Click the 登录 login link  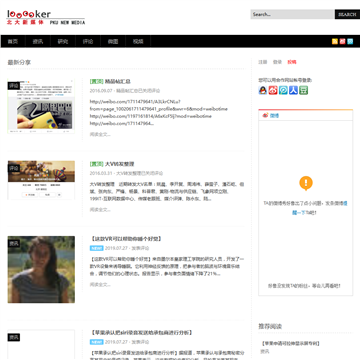click(x=277, y=62)
